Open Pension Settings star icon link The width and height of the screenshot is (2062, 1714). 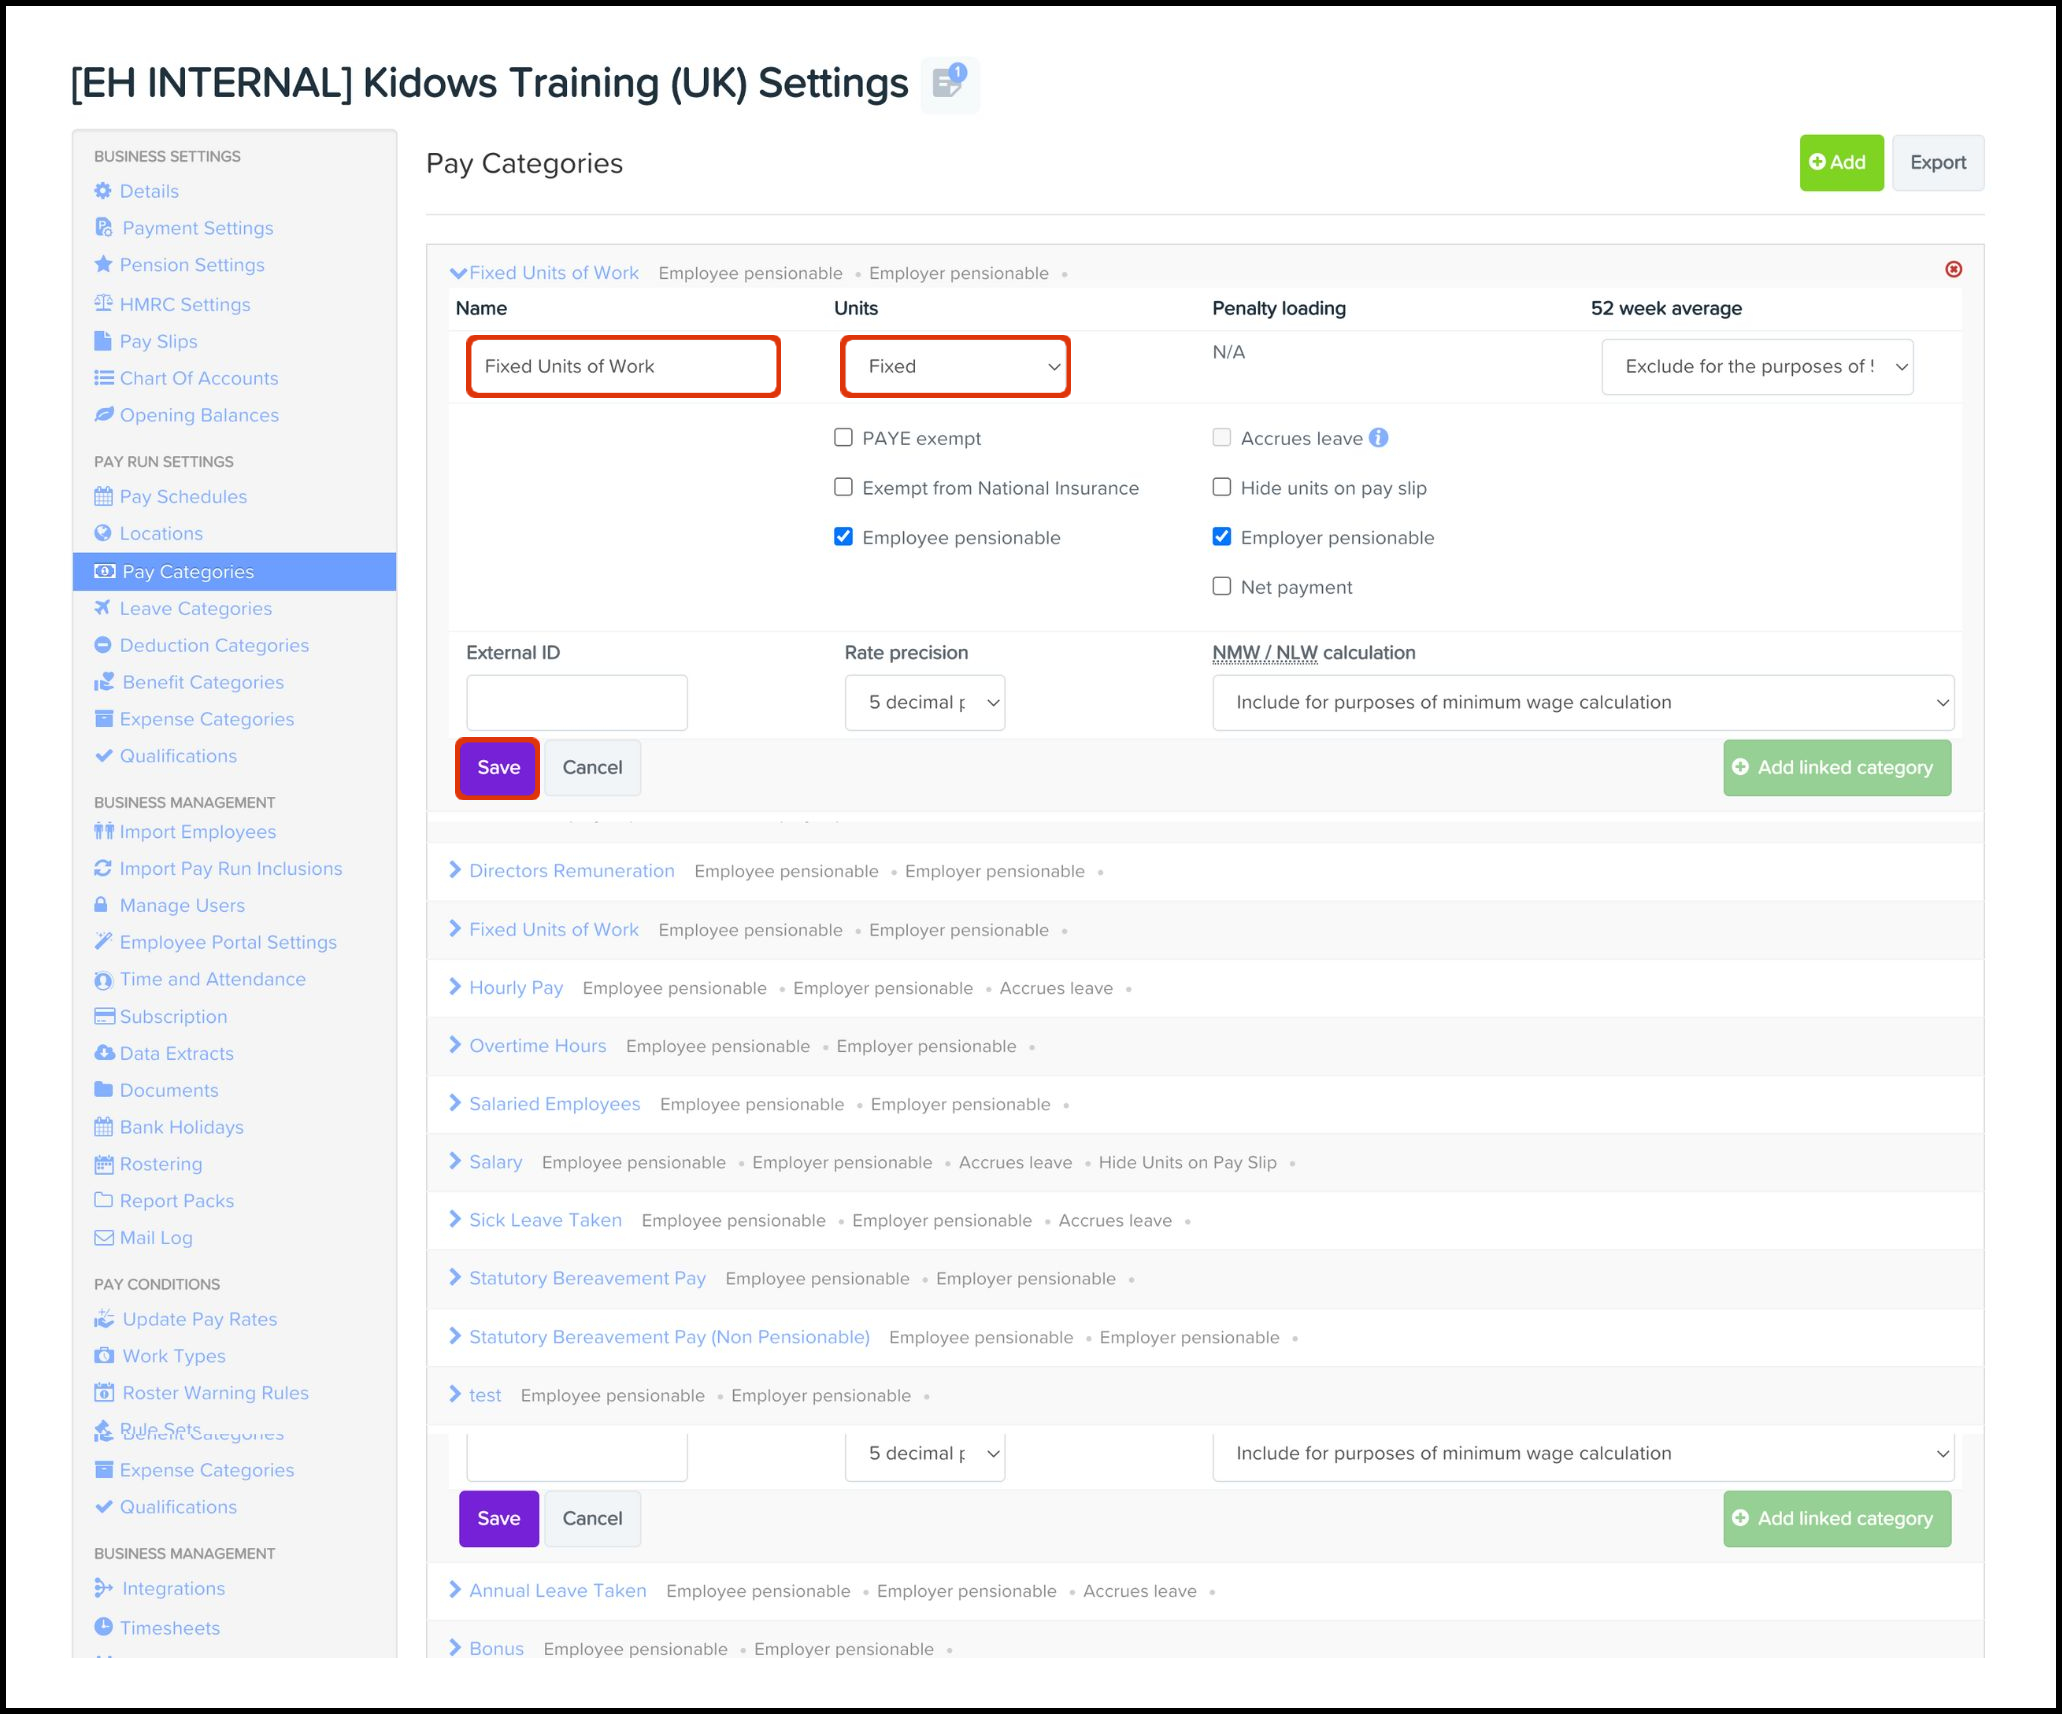click(x=103, y=265)
